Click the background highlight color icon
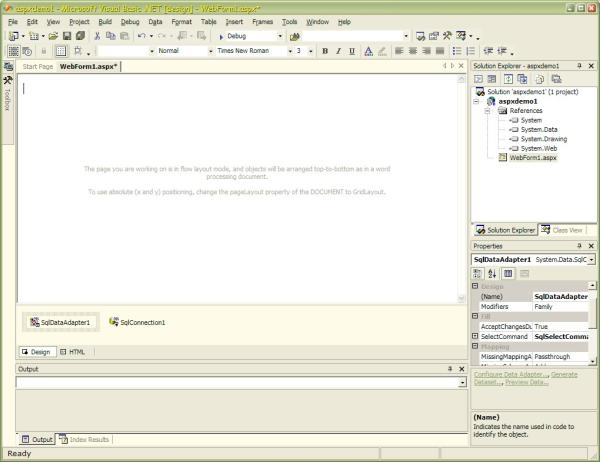The image size is (600, 462). 382,51
